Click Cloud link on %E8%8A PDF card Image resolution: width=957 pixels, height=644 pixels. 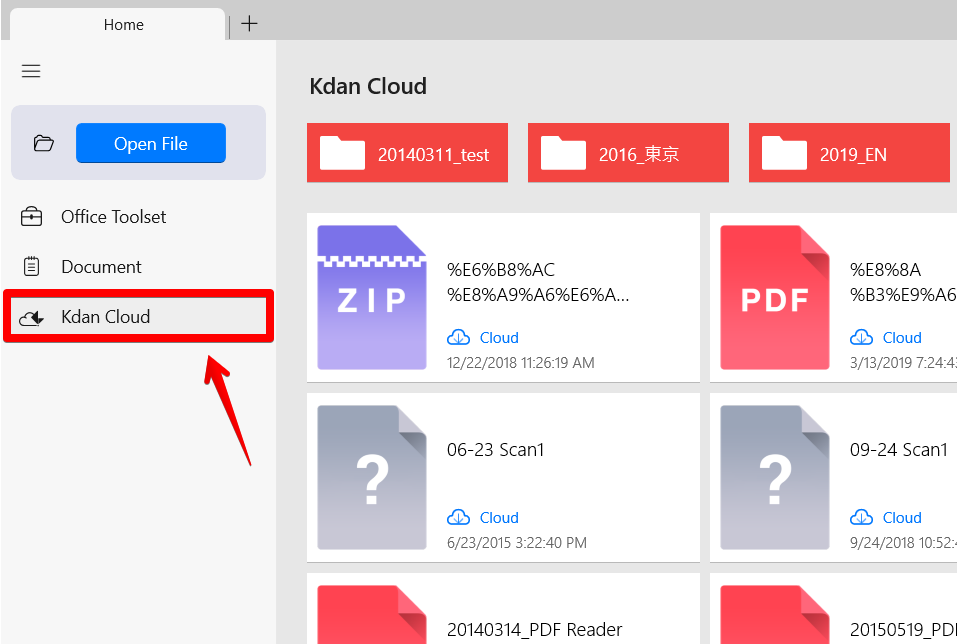pyautogui.click(x=902, y=338)
